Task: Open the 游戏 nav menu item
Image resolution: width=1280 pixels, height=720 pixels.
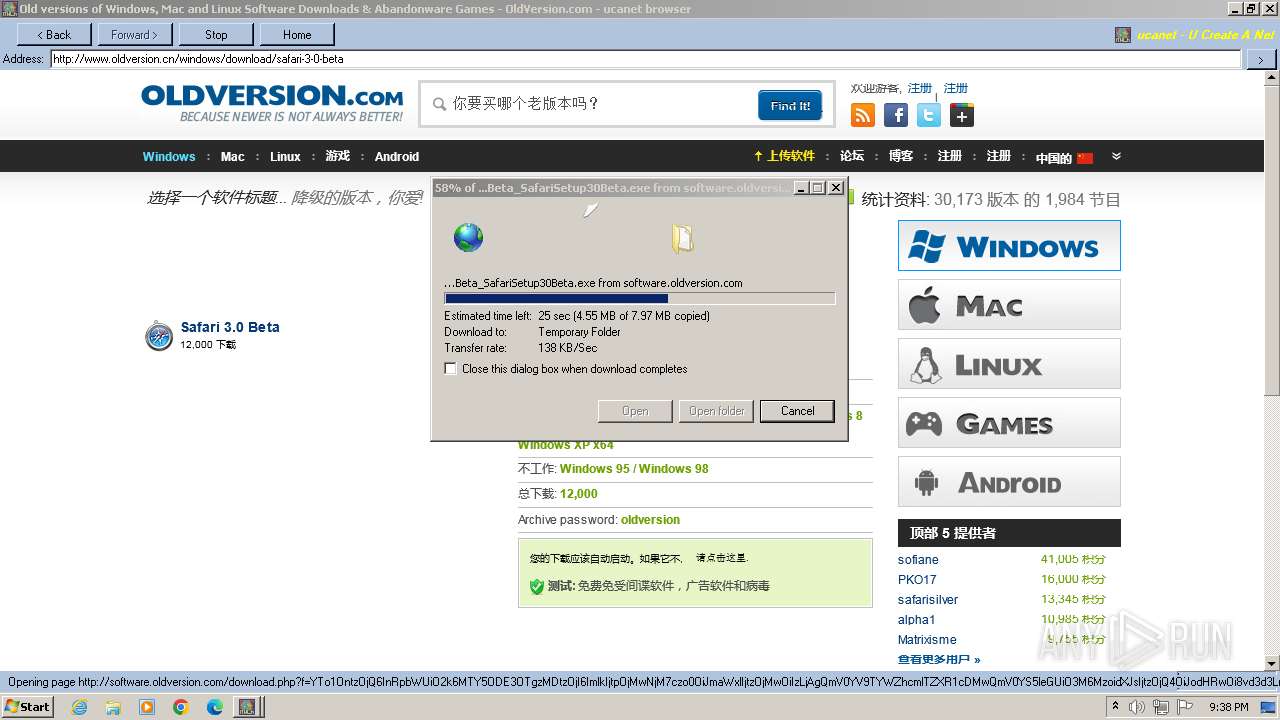Action: pyautogui.click(x=338, y=157)
